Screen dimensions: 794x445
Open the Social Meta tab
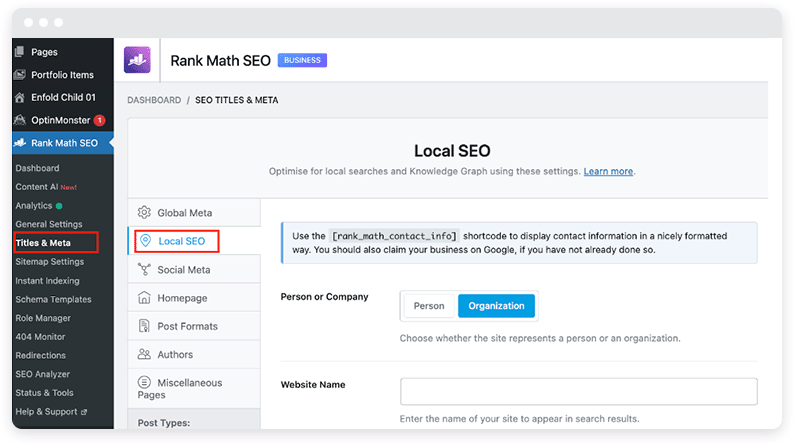(194, 269)
